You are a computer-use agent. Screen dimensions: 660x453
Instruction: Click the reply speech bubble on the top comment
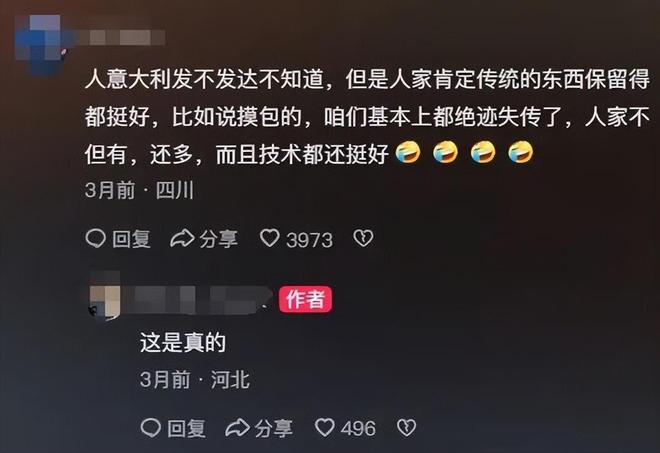tap(96, 238)
